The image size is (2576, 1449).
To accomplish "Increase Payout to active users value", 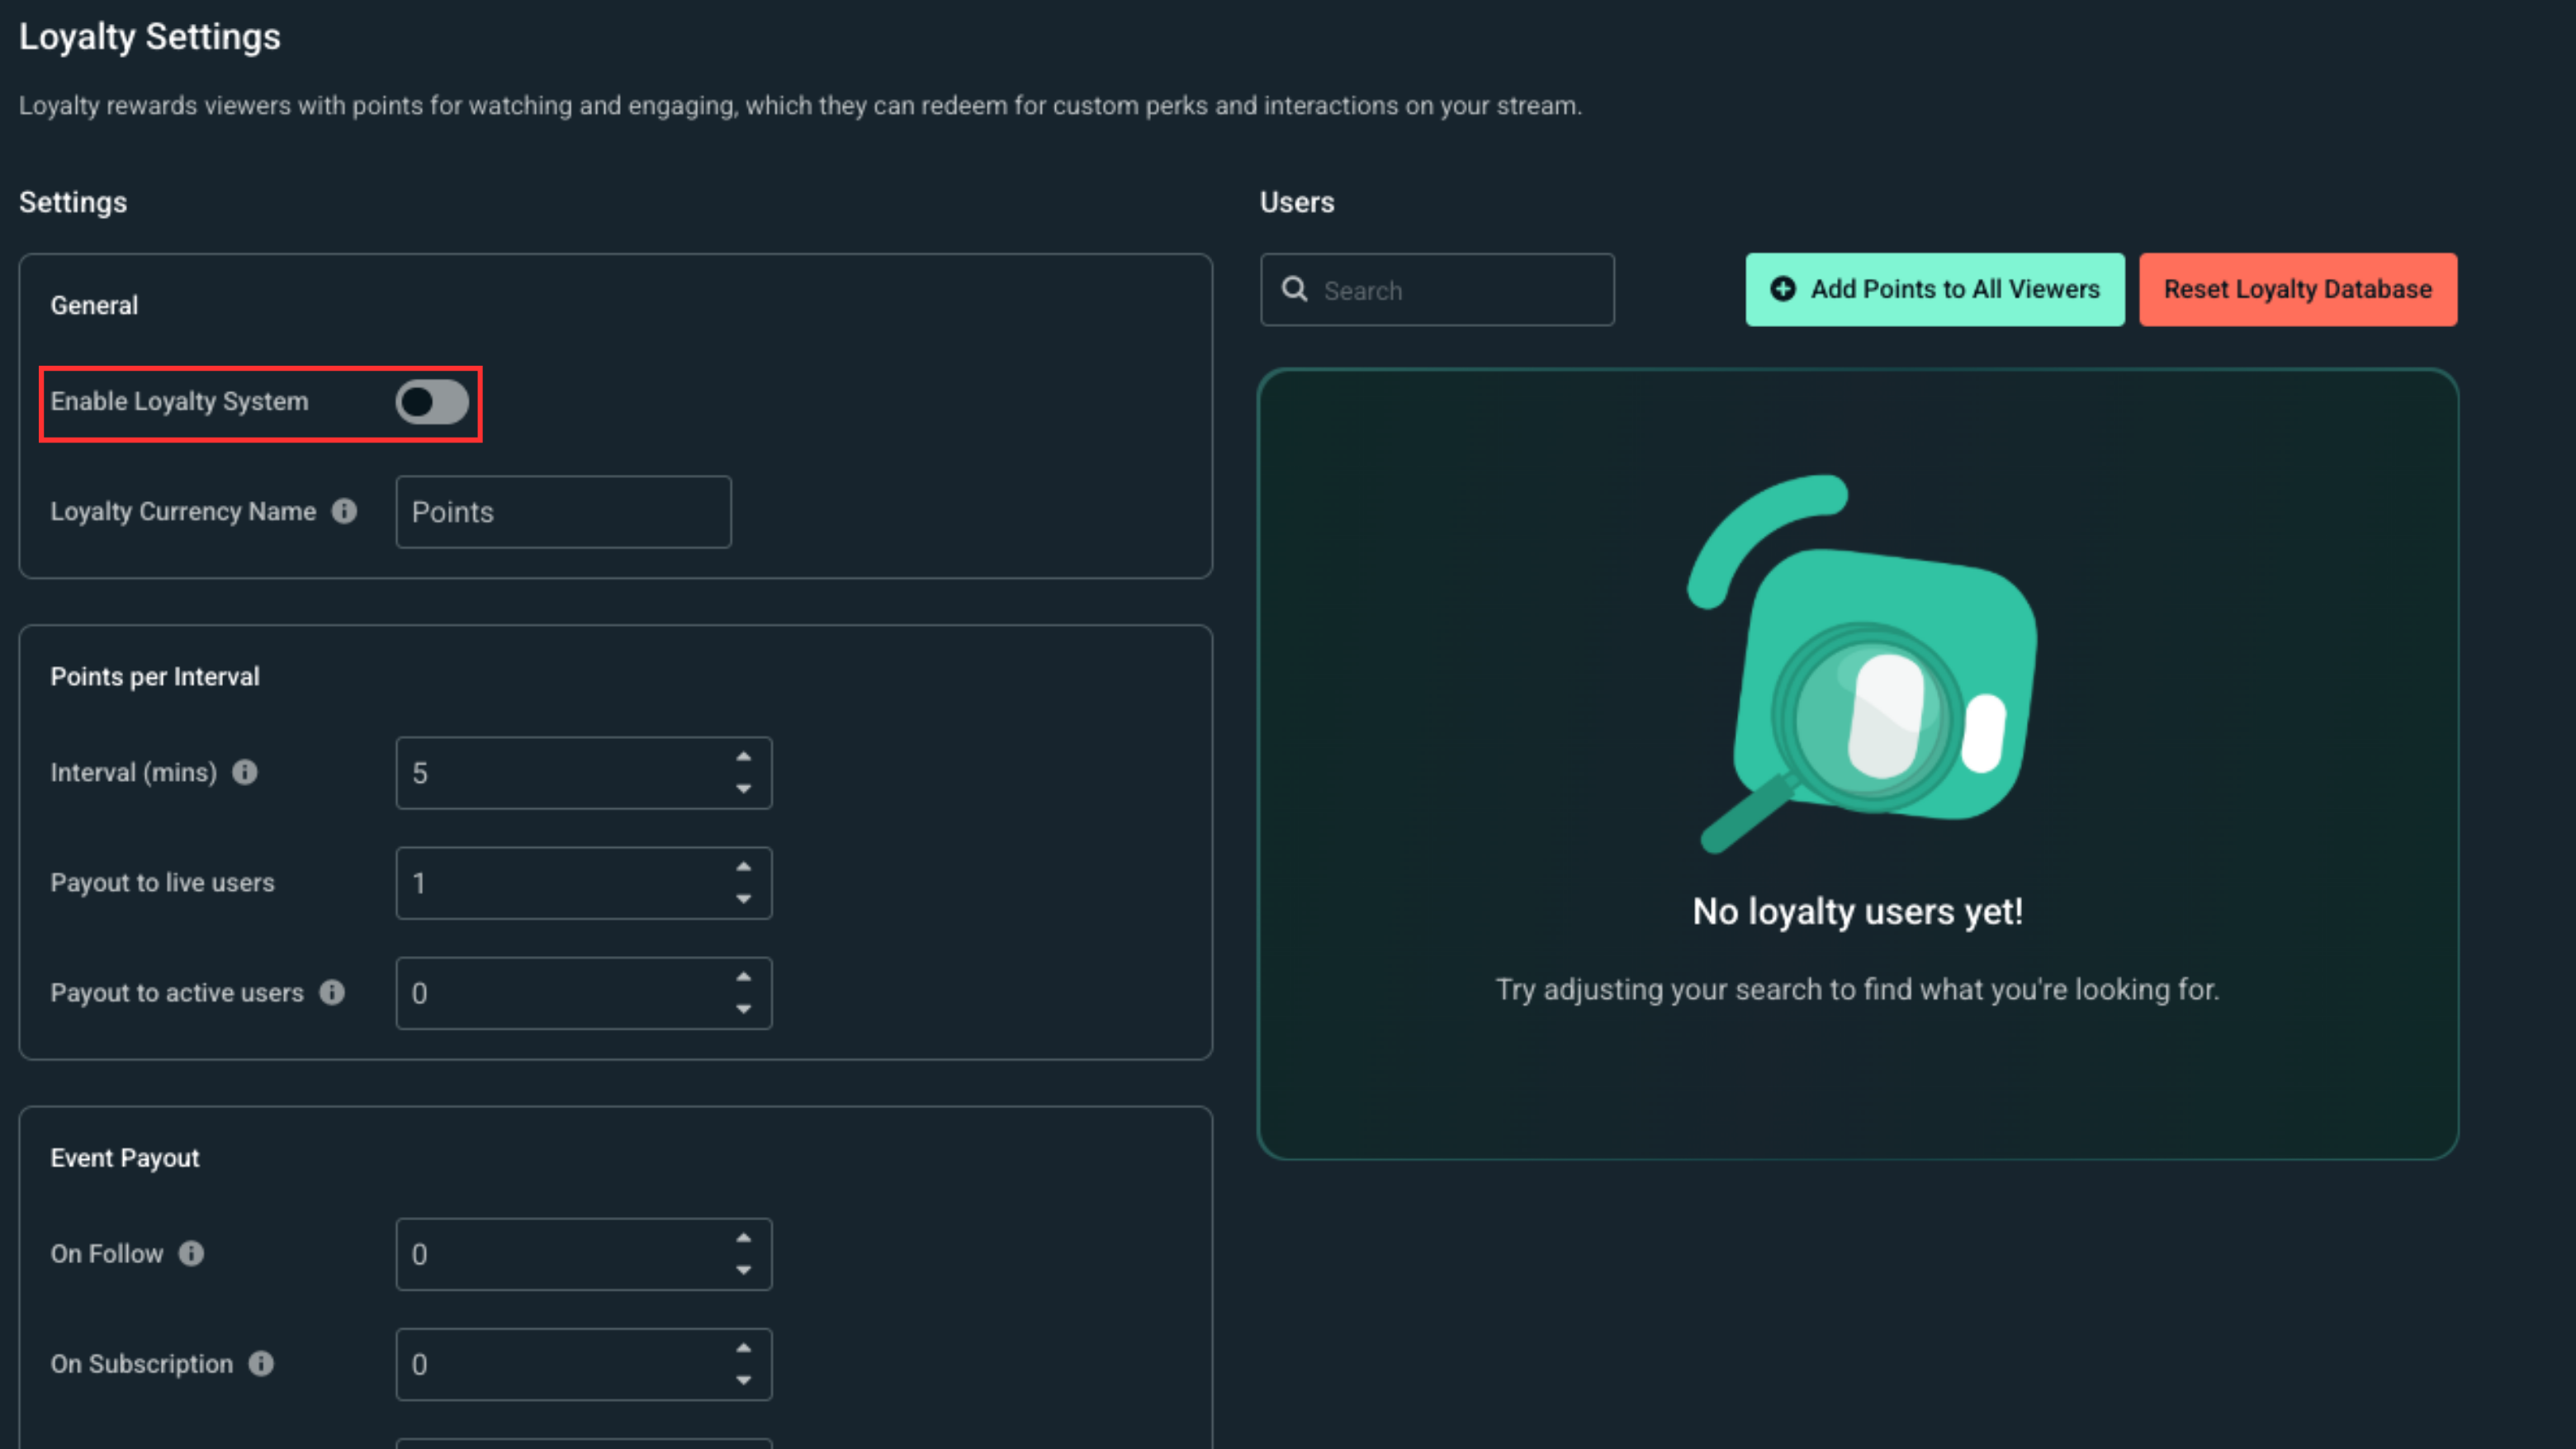I will click(x=743, y=977).
